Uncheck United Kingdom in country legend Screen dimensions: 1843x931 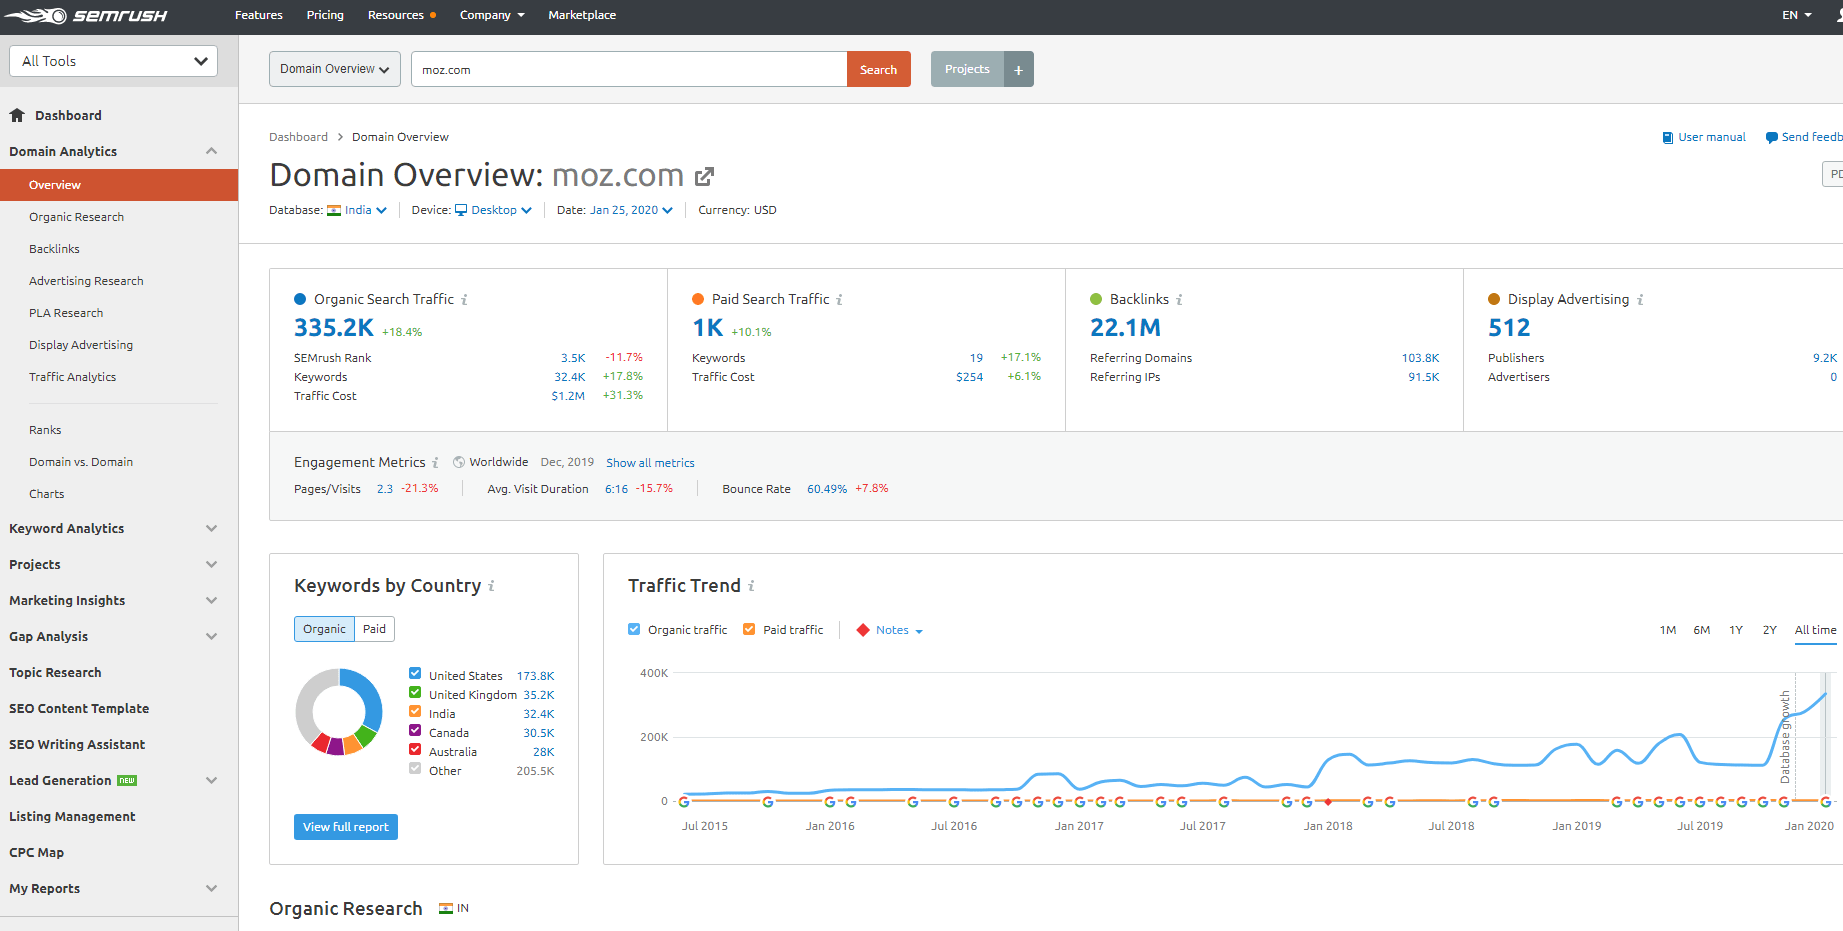[415, 692]
